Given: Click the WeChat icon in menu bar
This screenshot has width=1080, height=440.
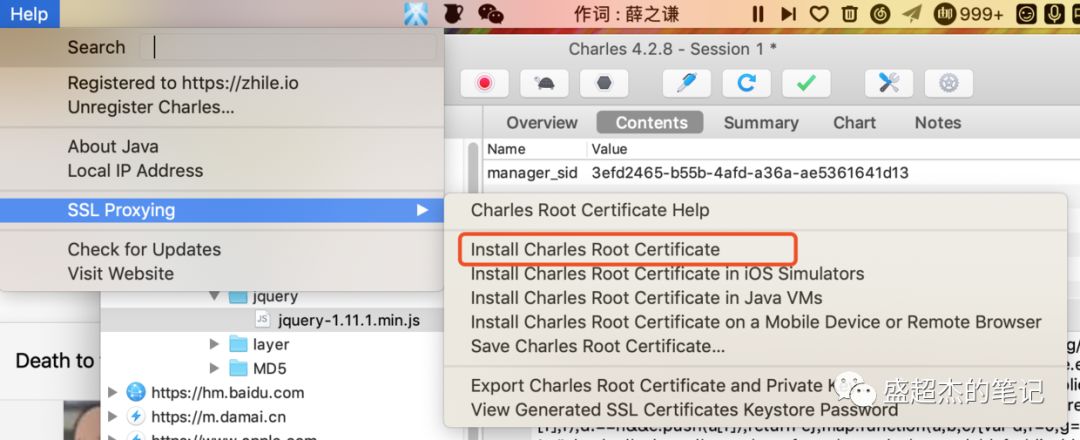Looking at the screenshot, I should pos(490,14).
